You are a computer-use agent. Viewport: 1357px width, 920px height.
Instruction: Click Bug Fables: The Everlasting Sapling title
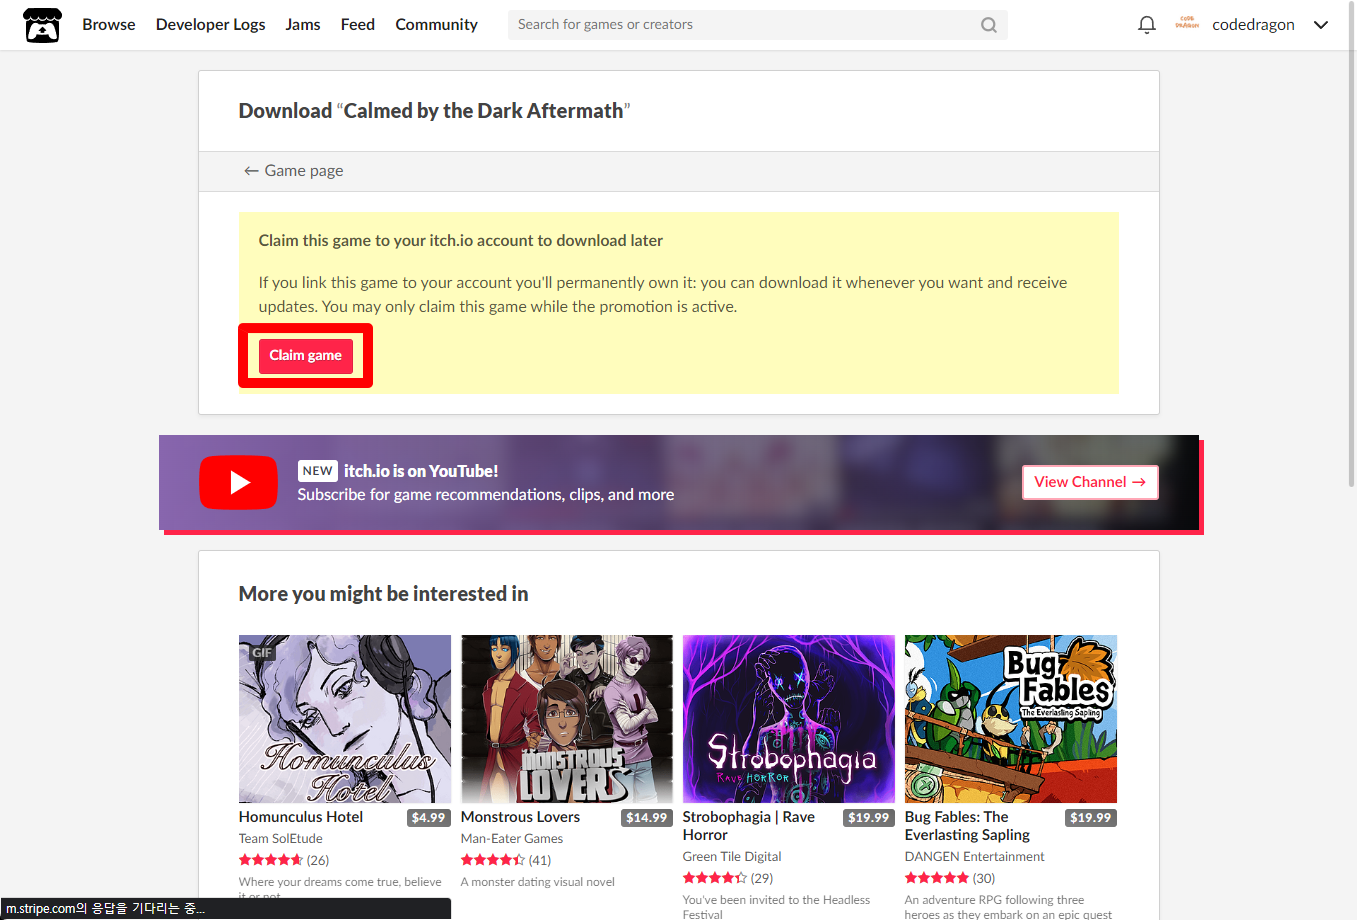967,826
